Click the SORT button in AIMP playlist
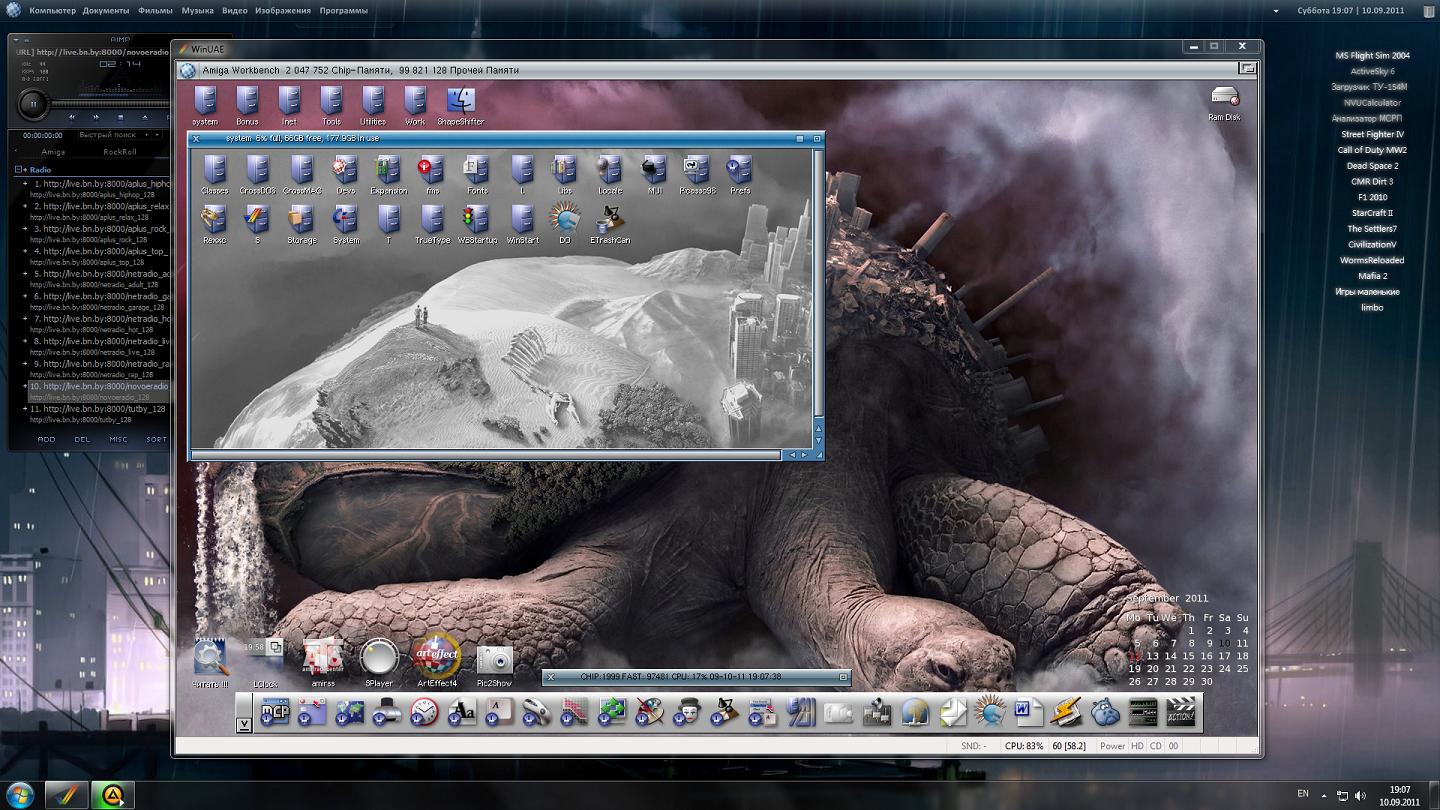The image size is (1440, 810). point(156,439)
